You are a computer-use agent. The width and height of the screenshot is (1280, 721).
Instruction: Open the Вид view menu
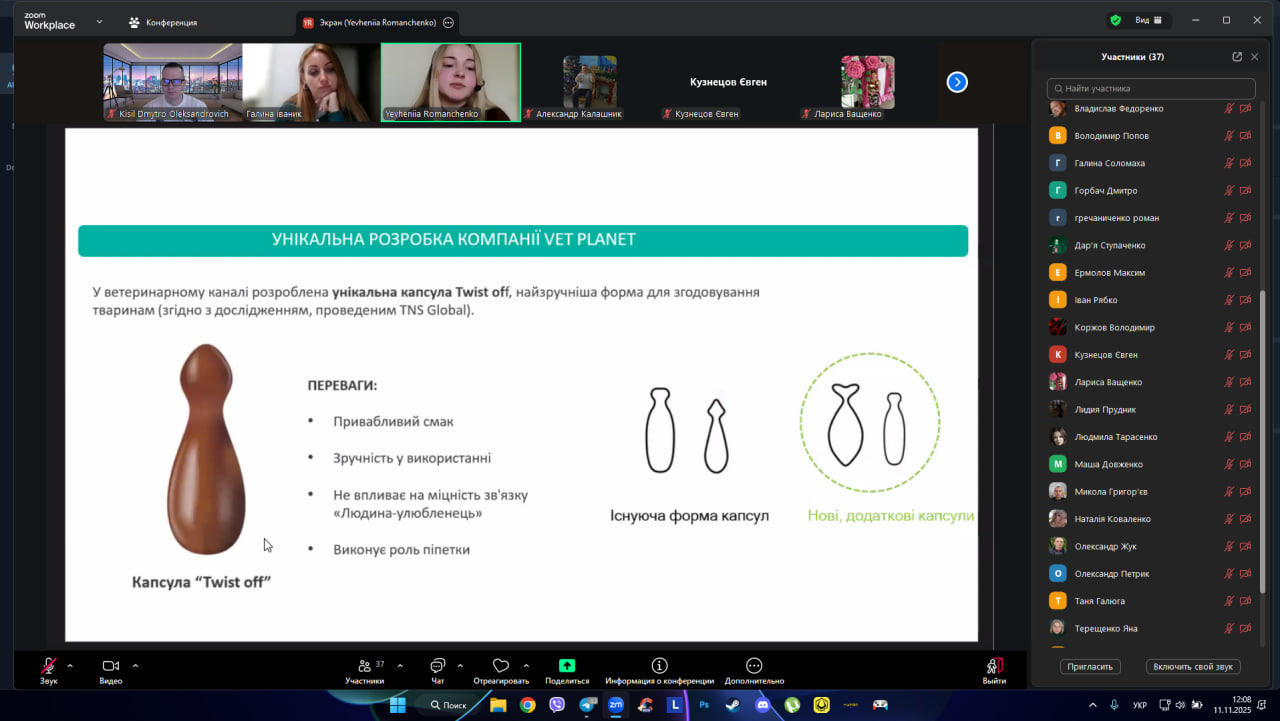[1147, 20]
